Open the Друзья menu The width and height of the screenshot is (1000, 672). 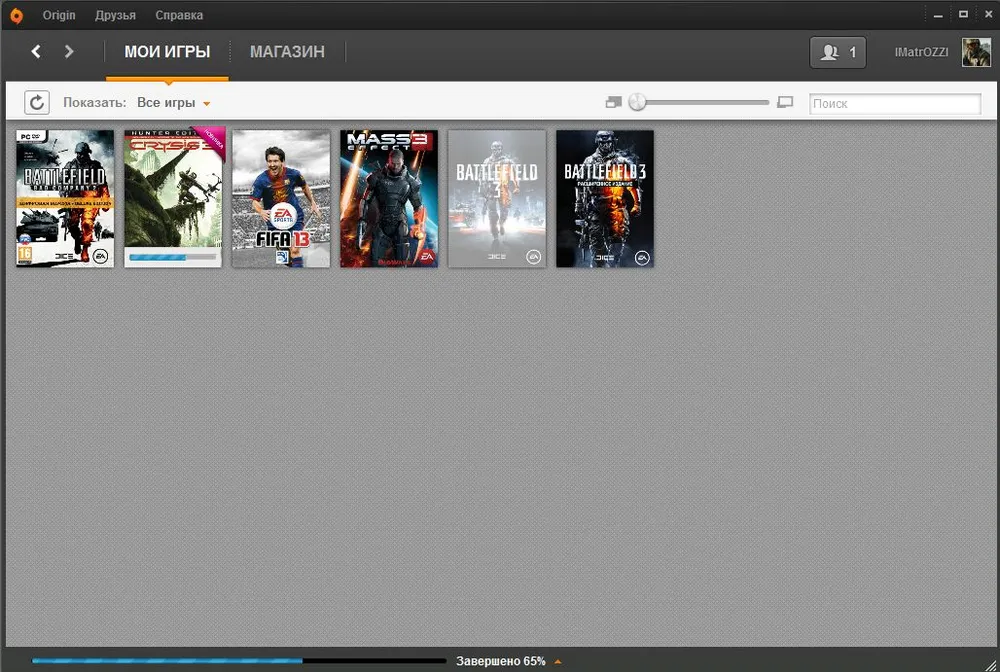pyautogui.click(x=115, y=15)
